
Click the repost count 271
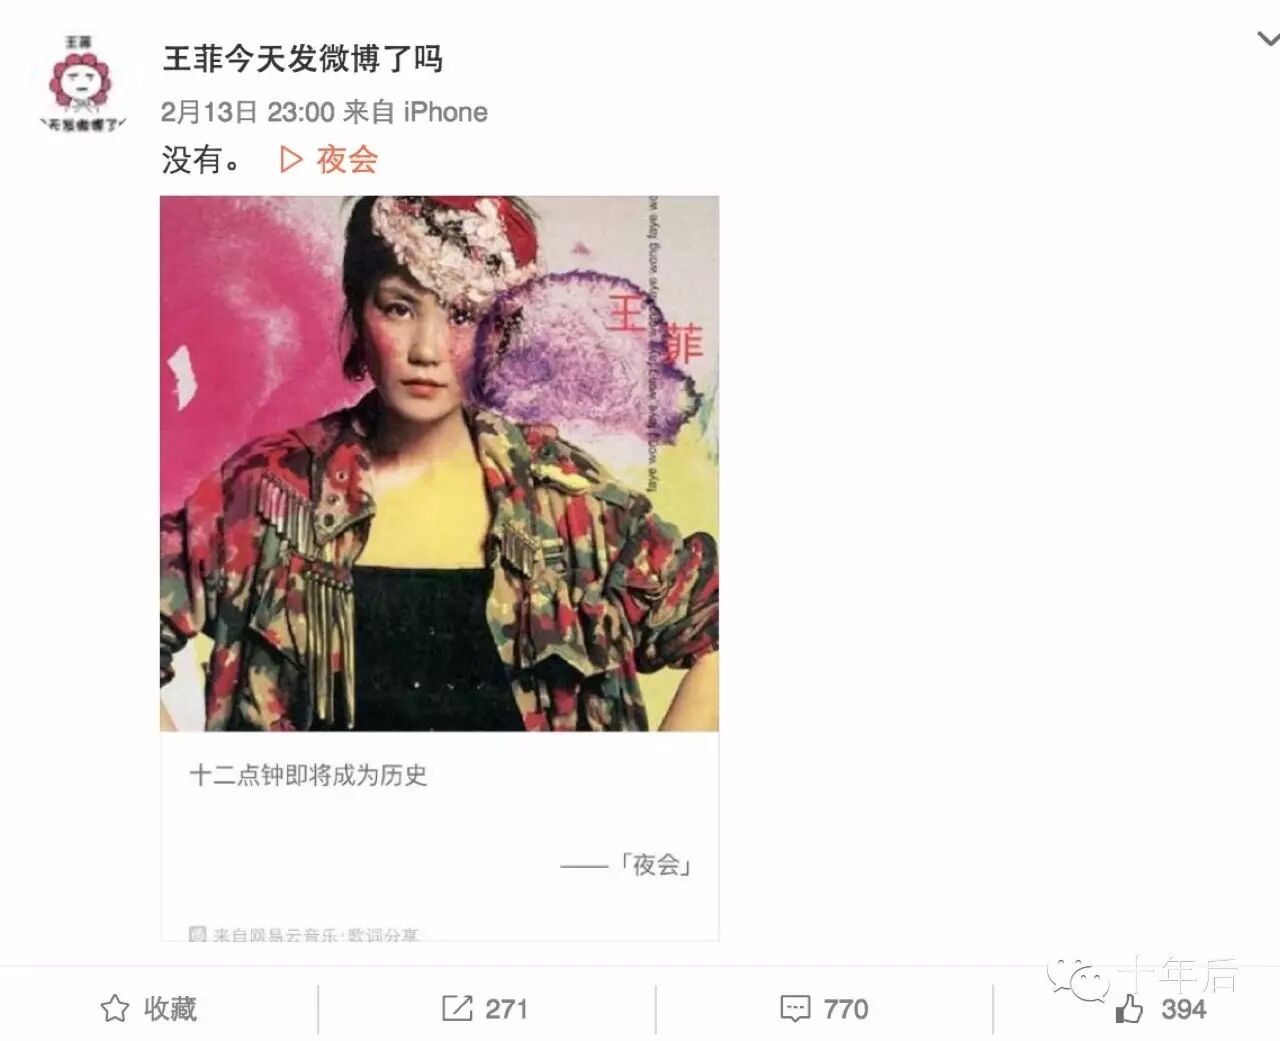506,1009
